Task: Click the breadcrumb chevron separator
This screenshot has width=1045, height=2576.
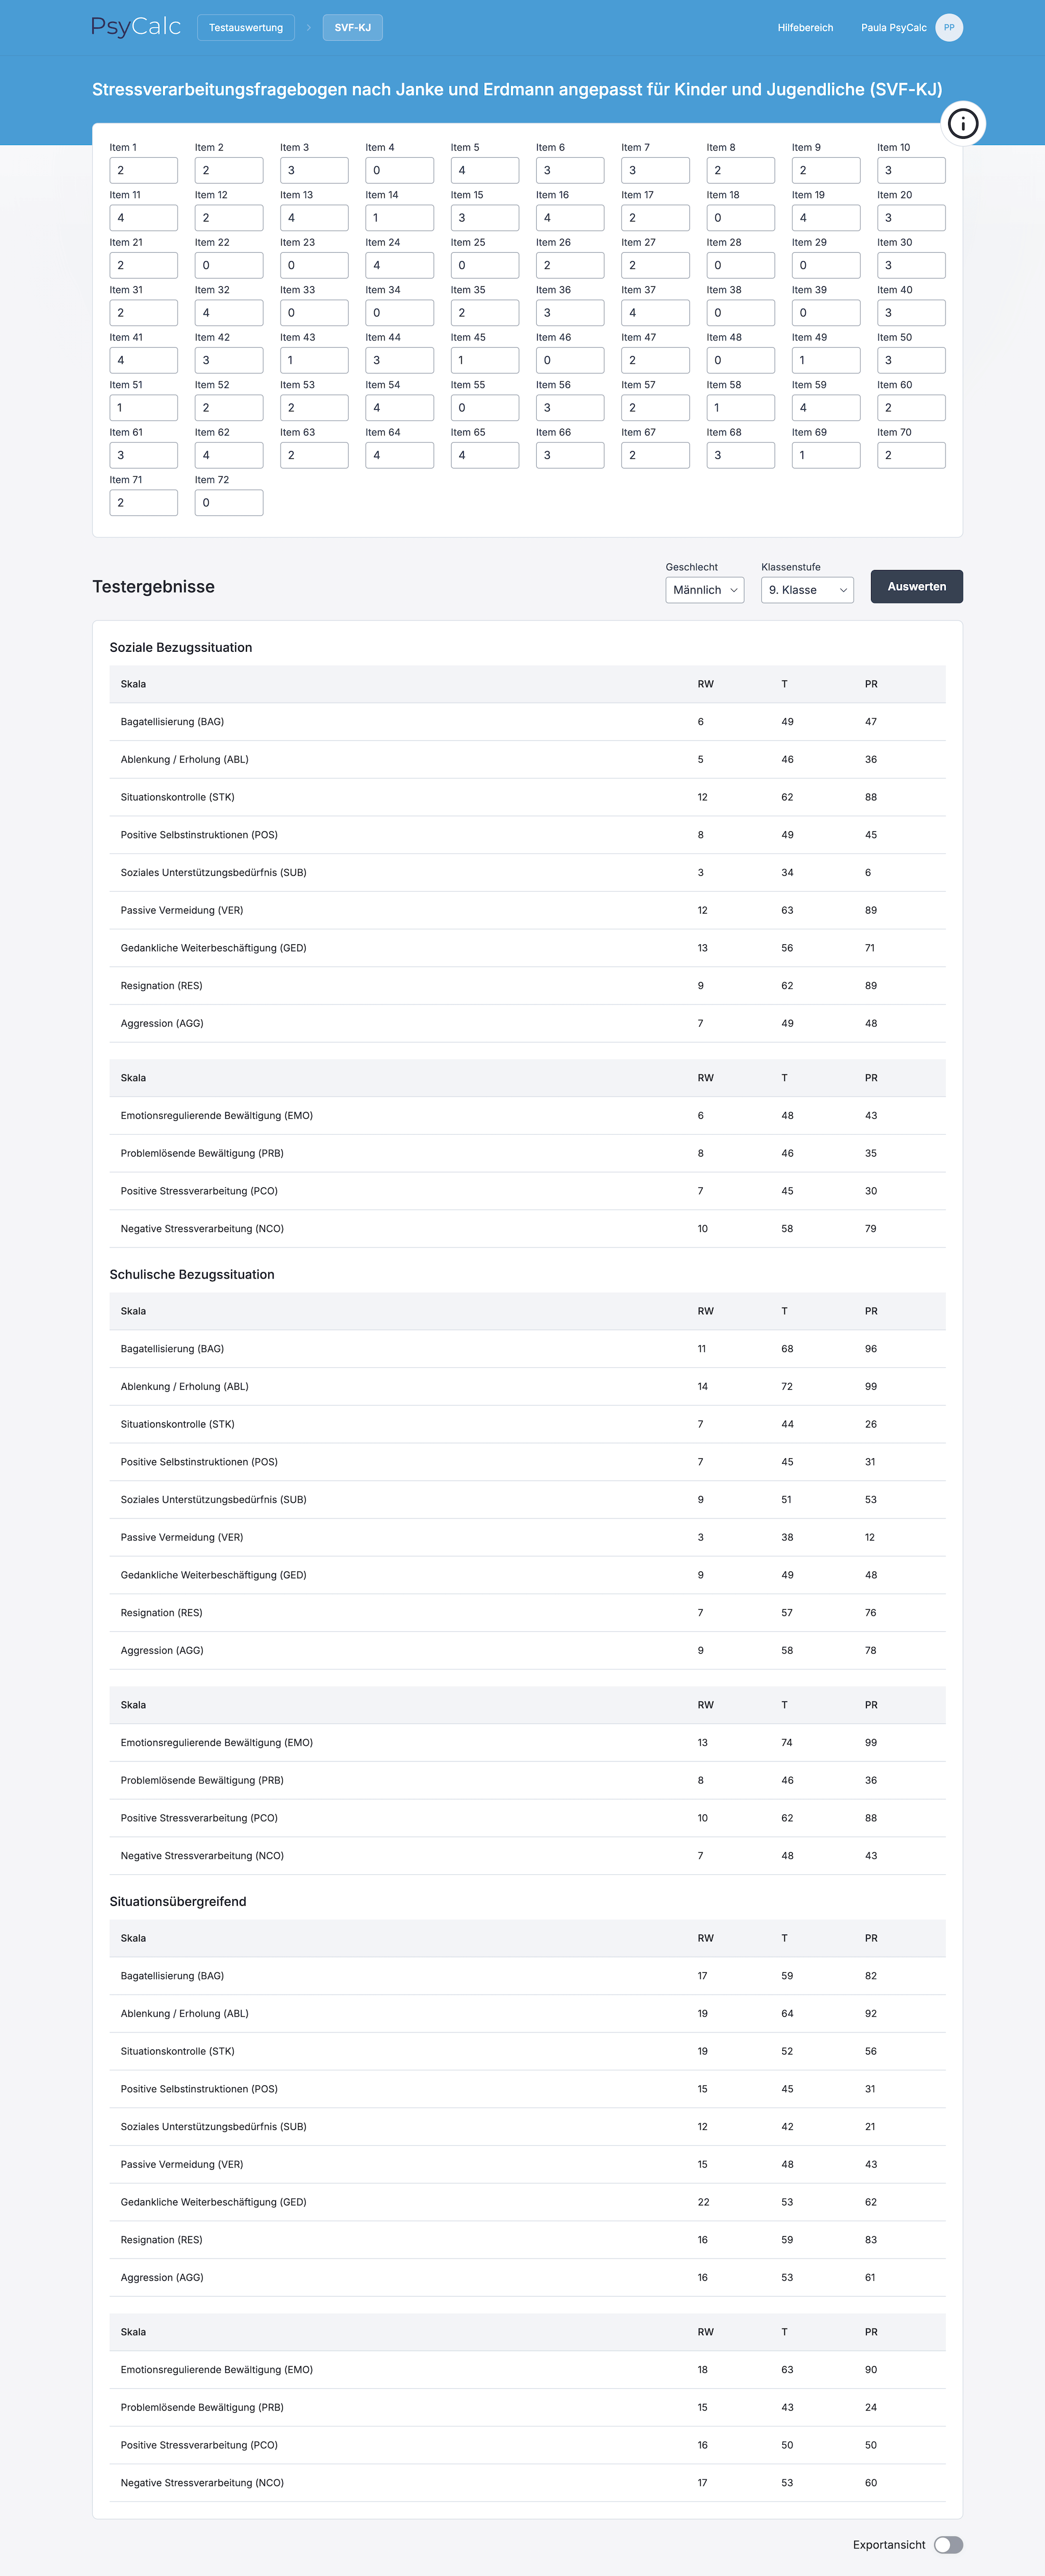Action: (x=309, y=28)
